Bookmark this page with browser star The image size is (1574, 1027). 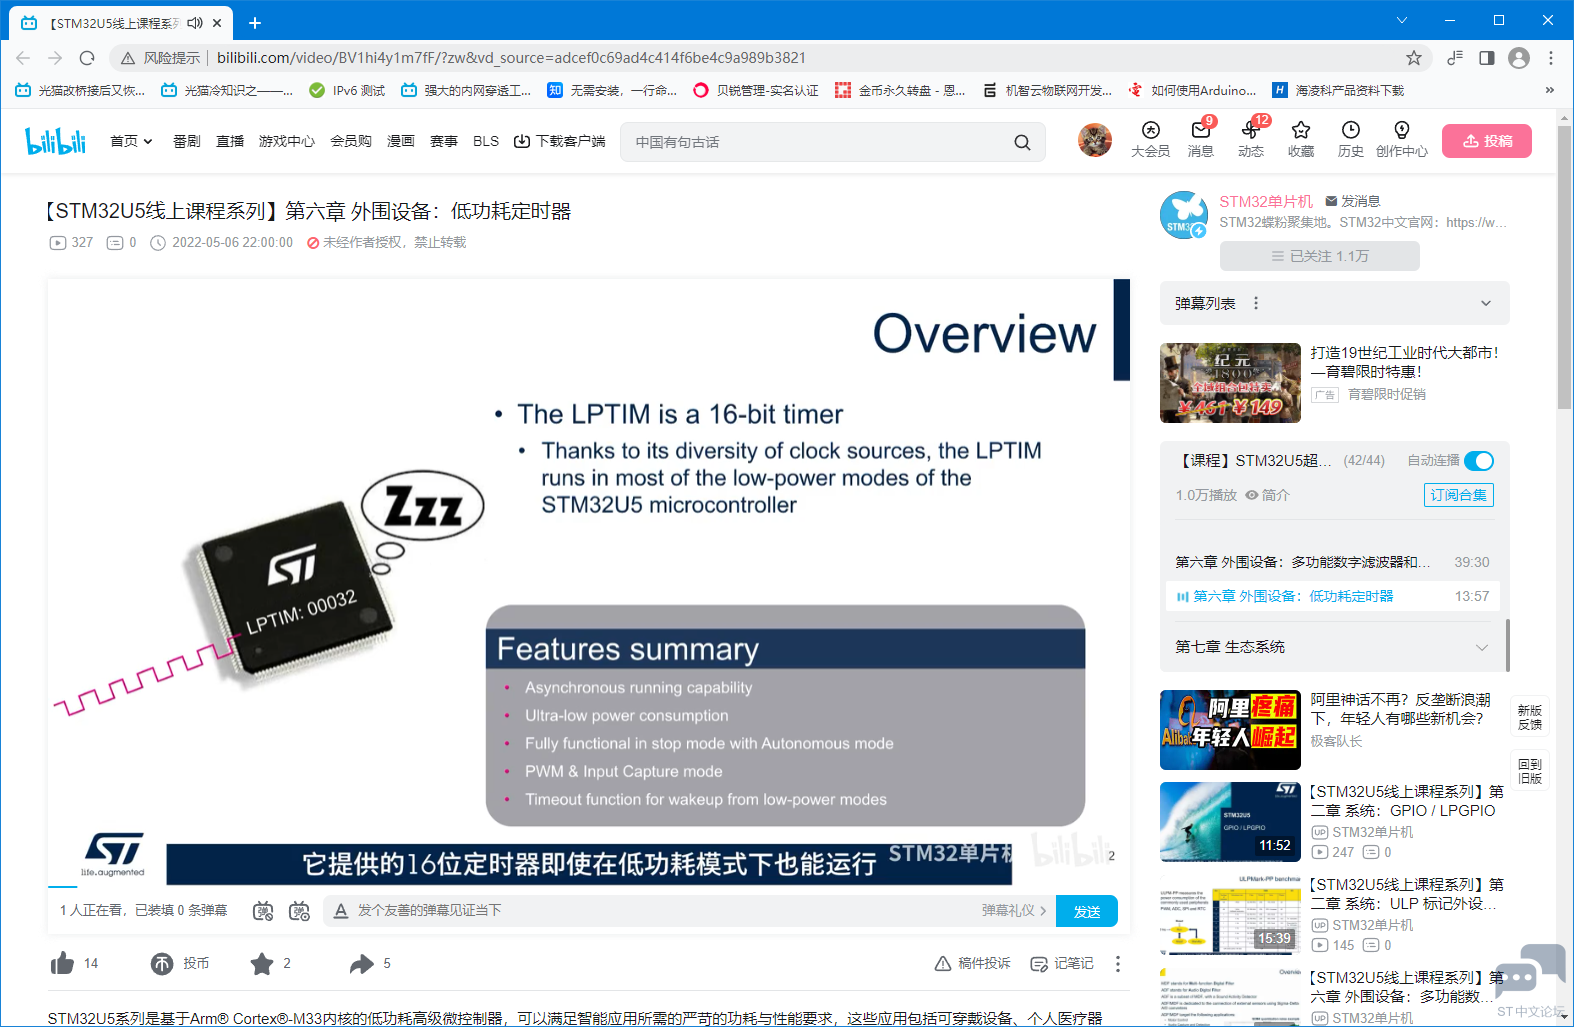[1414, 58]
